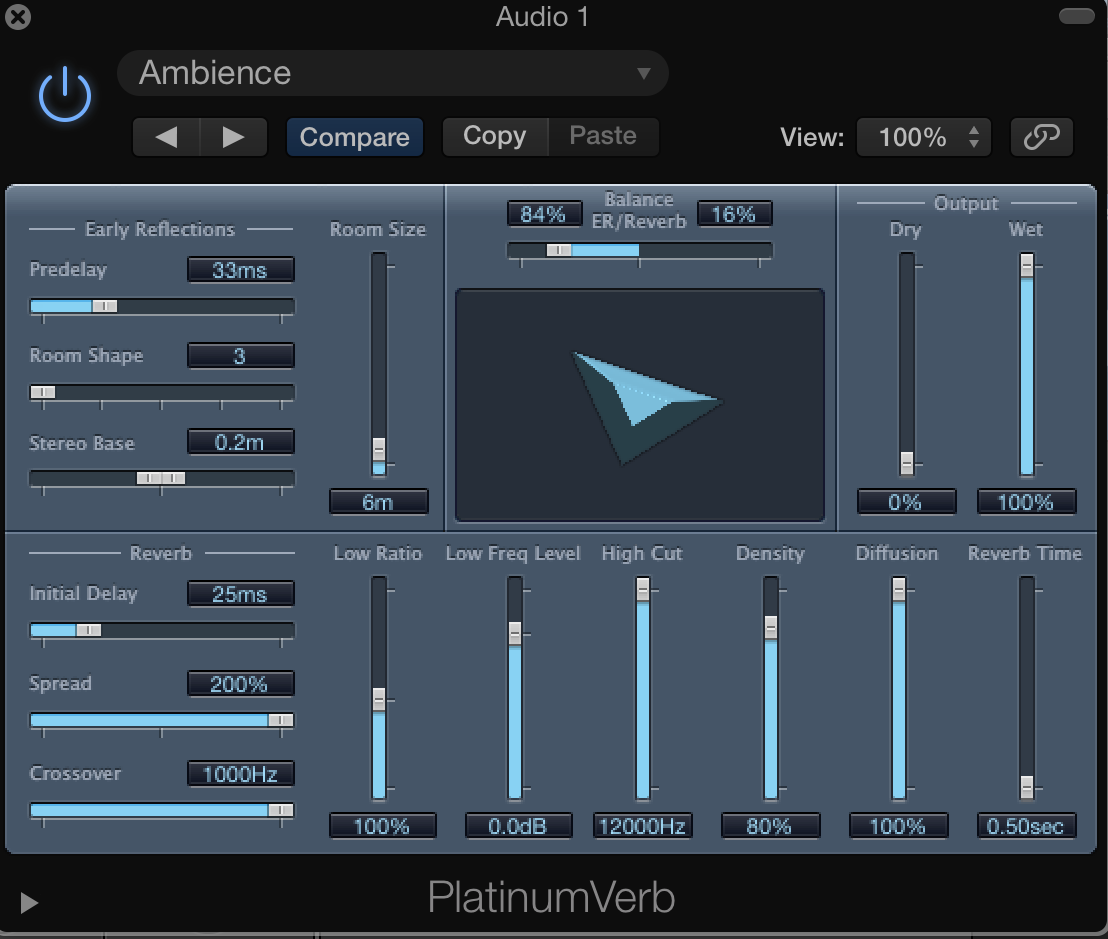Image resolution: width=1108 pixels, height=939 pixels.
Task: Select the Paste option
Action: tap(603, 136)
